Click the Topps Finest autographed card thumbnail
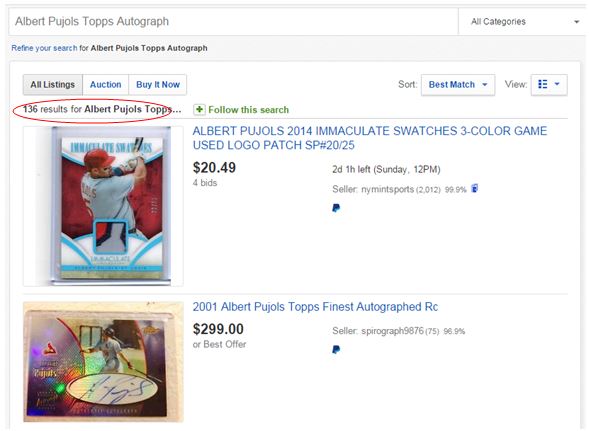Viewport: 589px width, 431px height. [x=103, y=361]
